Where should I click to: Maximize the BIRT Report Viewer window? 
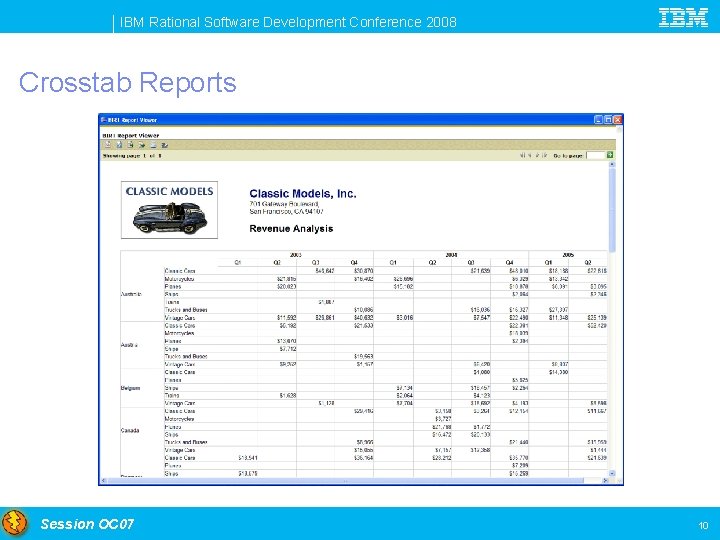point(608,119)
